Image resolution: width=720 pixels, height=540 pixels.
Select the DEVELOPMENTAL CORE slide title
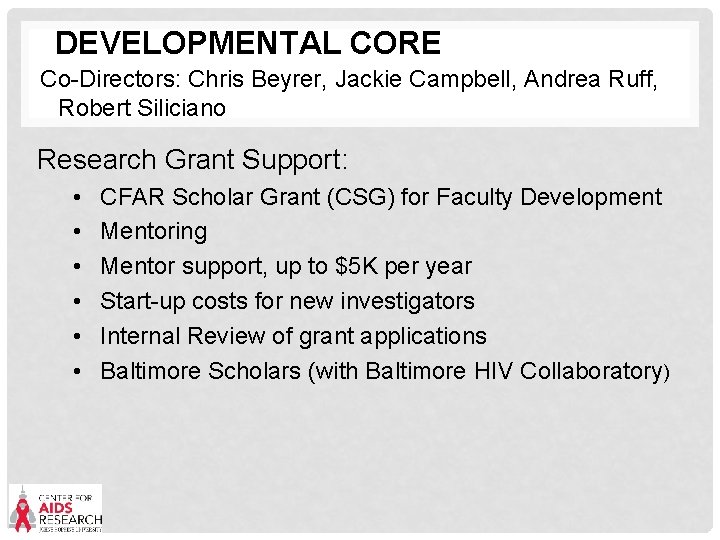247,43
